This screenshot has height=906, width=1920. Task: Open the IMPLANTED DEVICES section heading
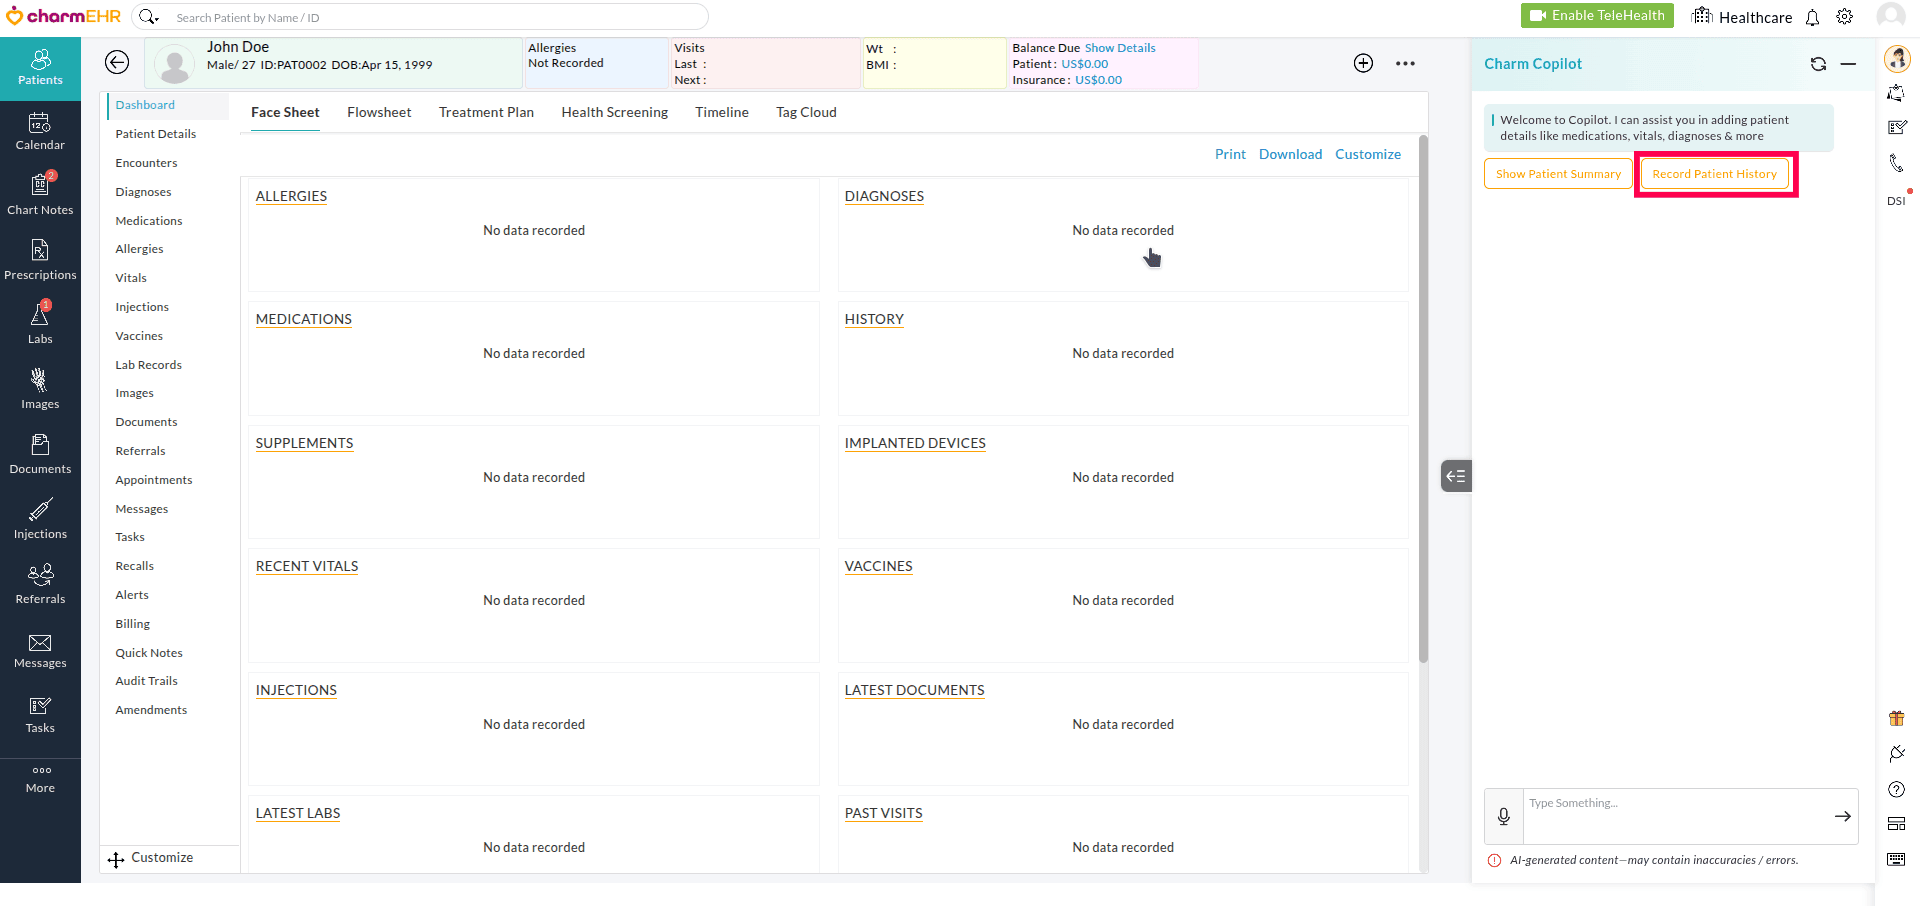point(915,443)
